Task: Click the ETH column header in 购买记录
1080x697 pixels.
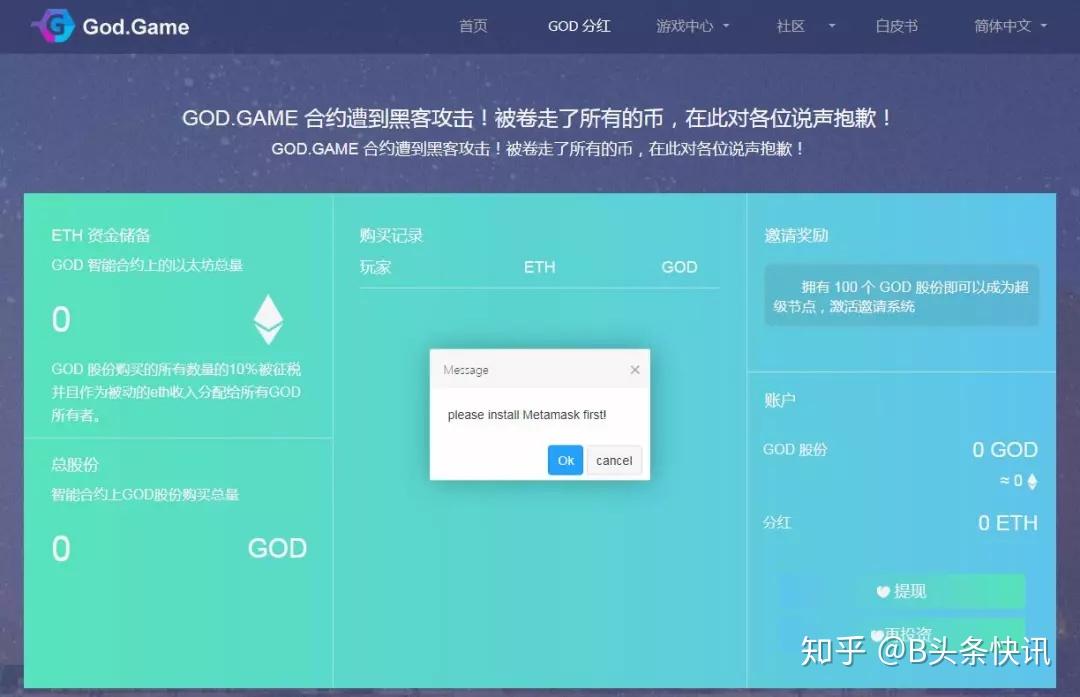Action: pyautogui.click(x=539, y=267)
